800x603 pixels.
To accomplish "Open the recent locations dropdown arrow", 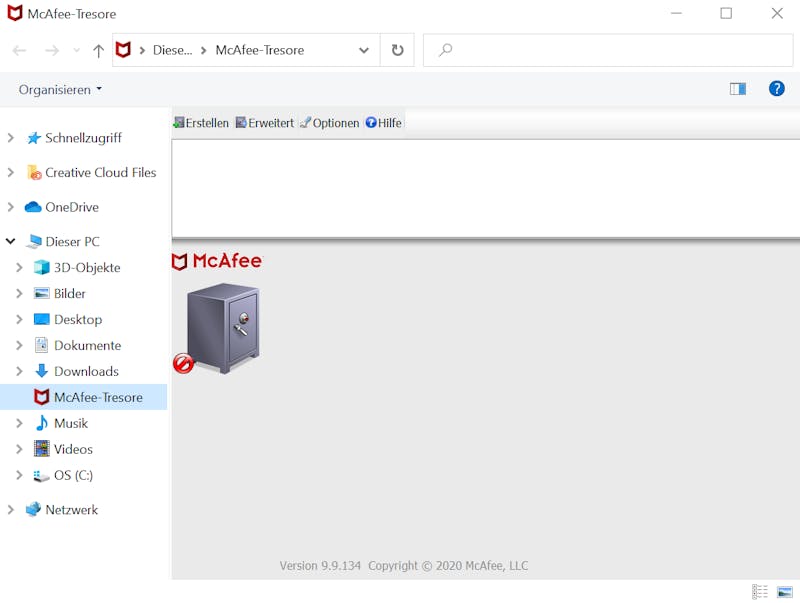I will pyautogui.click(x=77, y=50).
